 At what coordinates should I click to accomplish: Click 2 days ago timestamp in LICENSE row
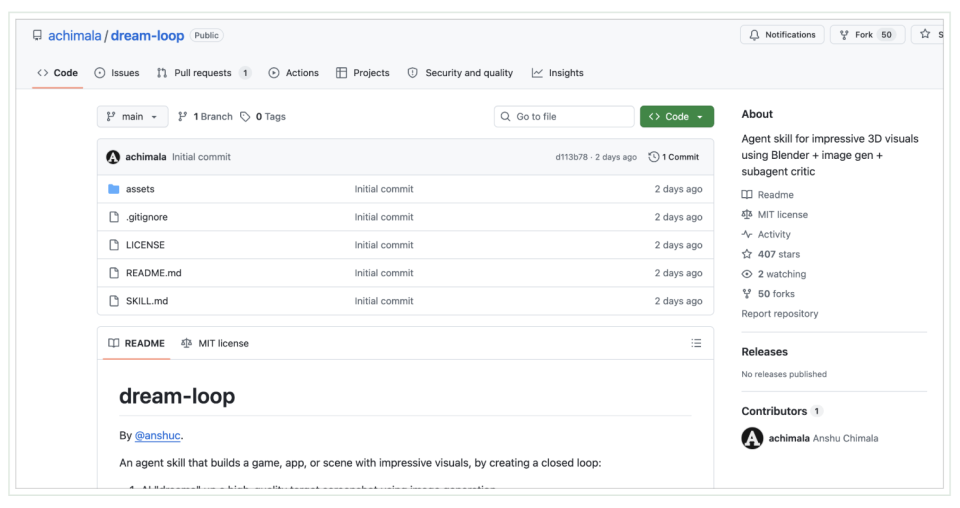click(x=678, y=245)
